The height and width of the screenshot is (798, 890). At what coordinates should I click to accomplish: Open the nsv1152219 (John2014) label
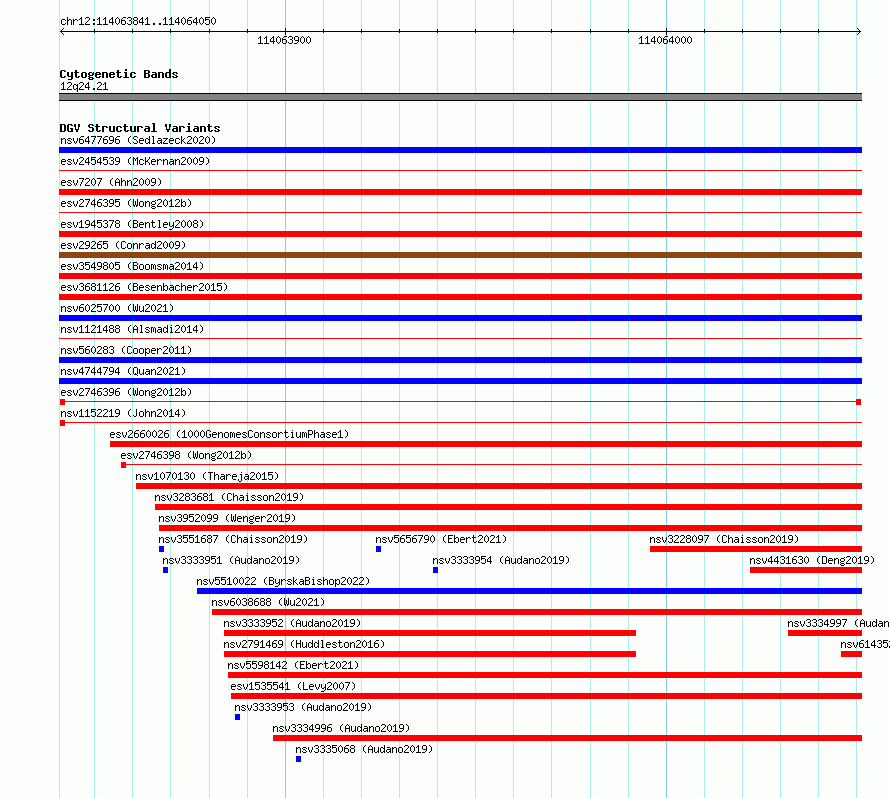tap(123, 413)
